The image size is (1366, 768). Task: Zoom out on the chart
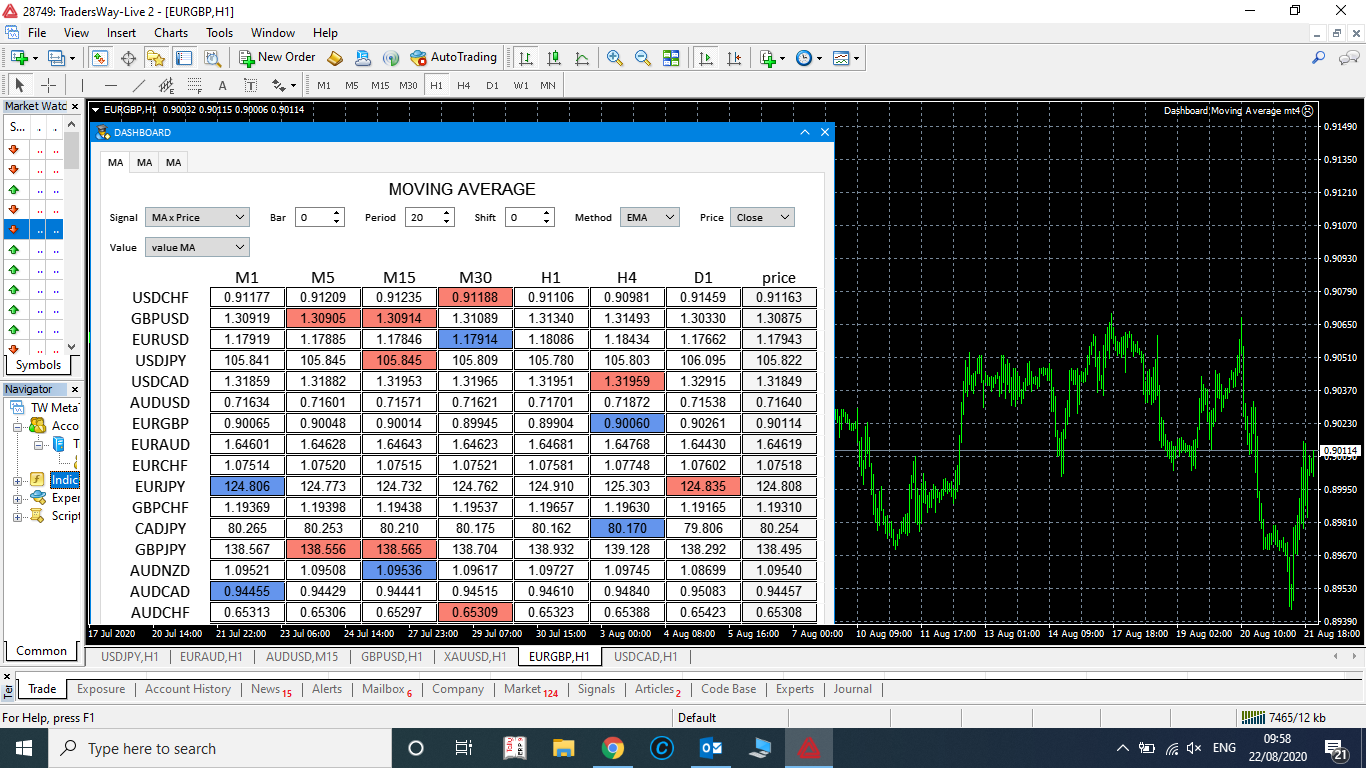point(643,58)
